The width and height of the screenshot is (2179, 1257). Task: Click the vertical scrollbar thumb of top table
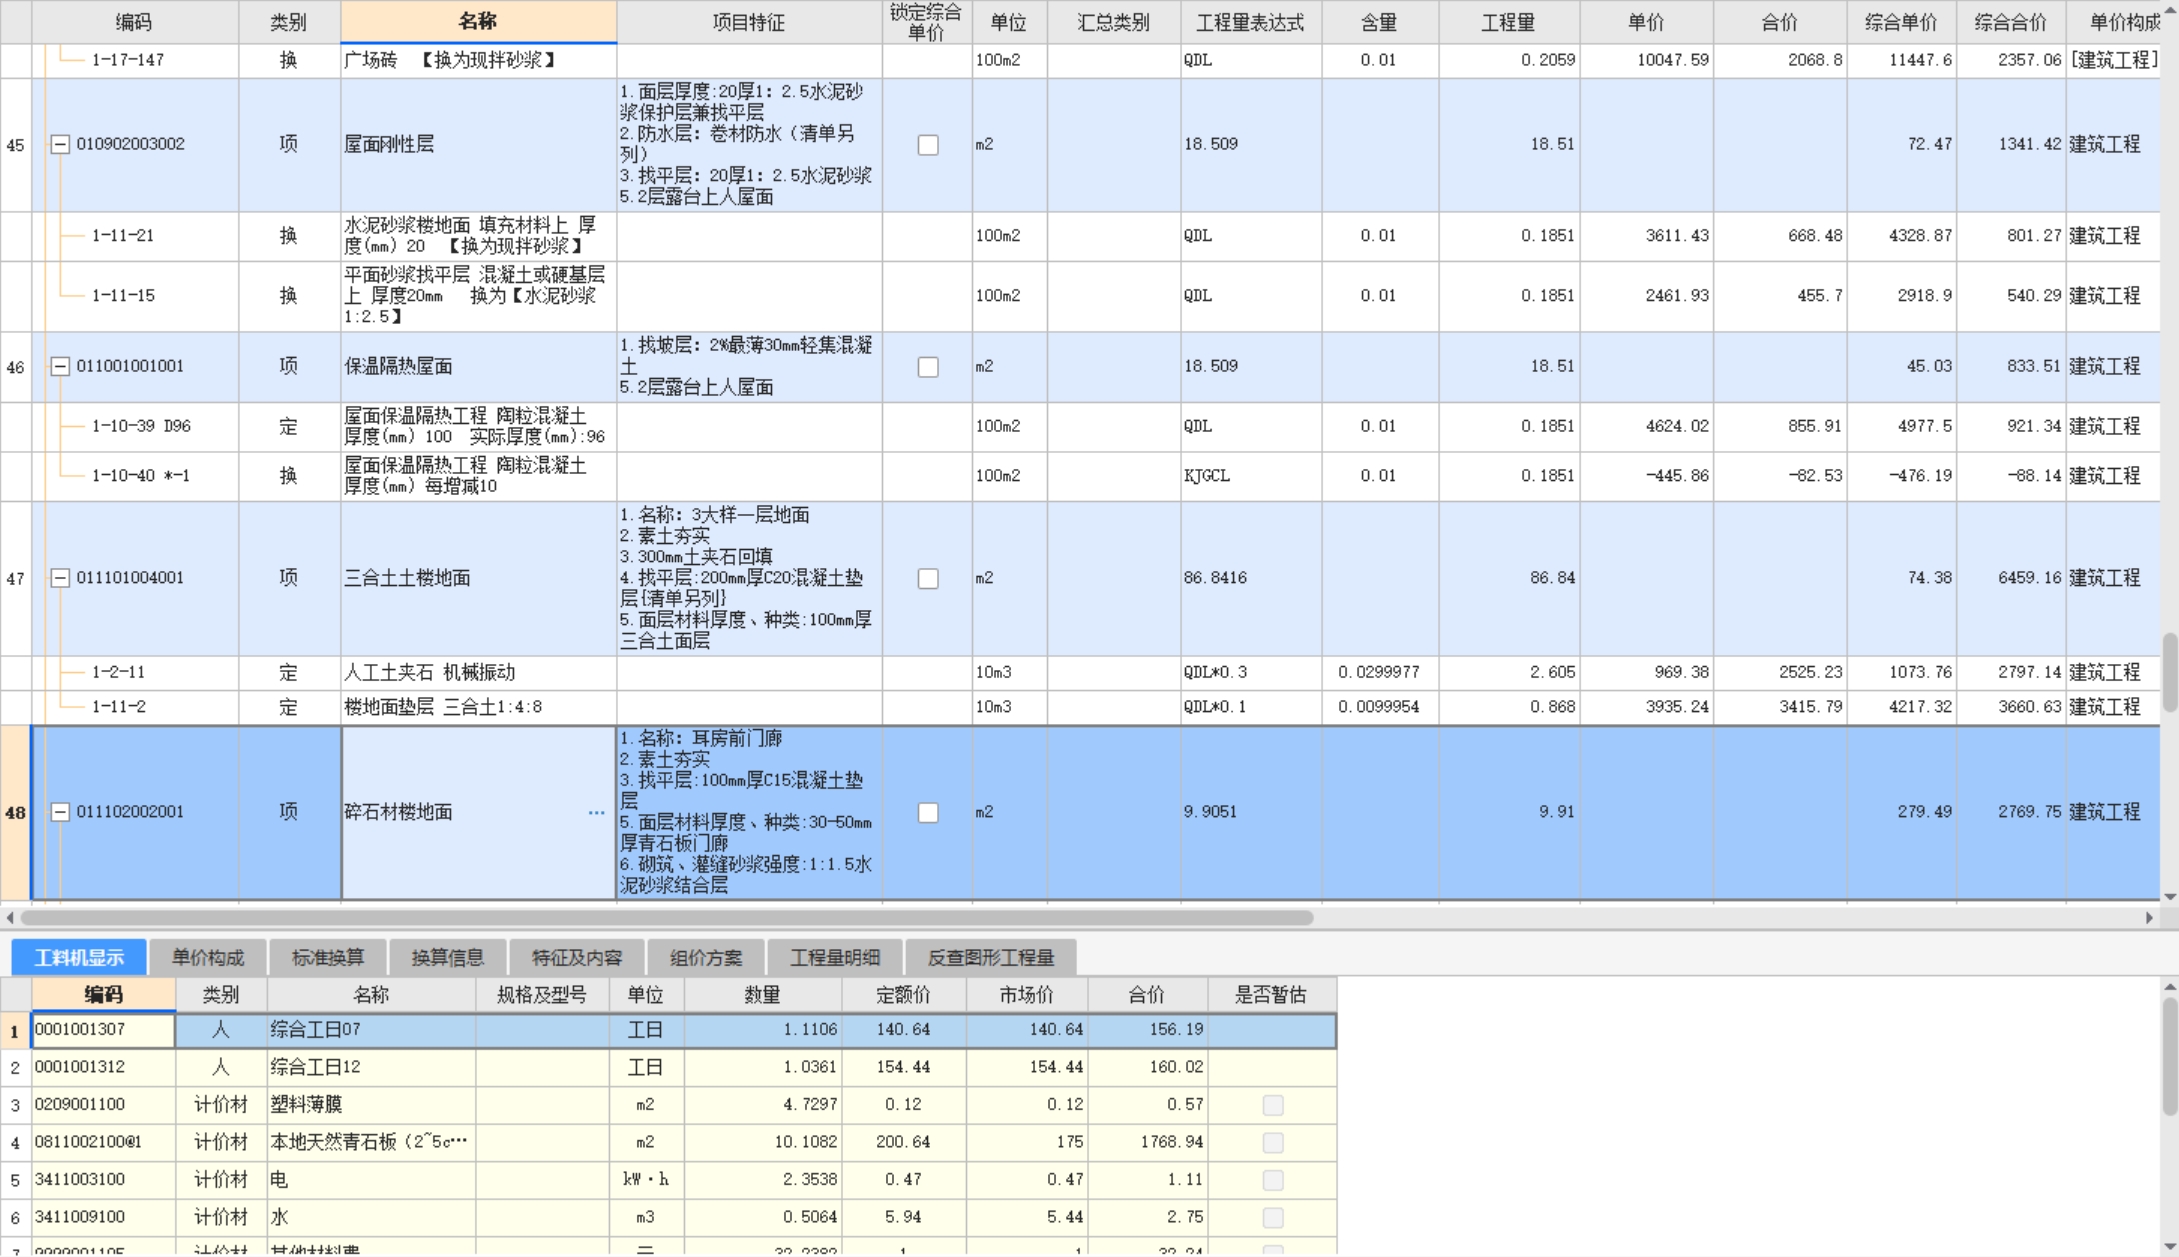click(x=2170, y=672)
